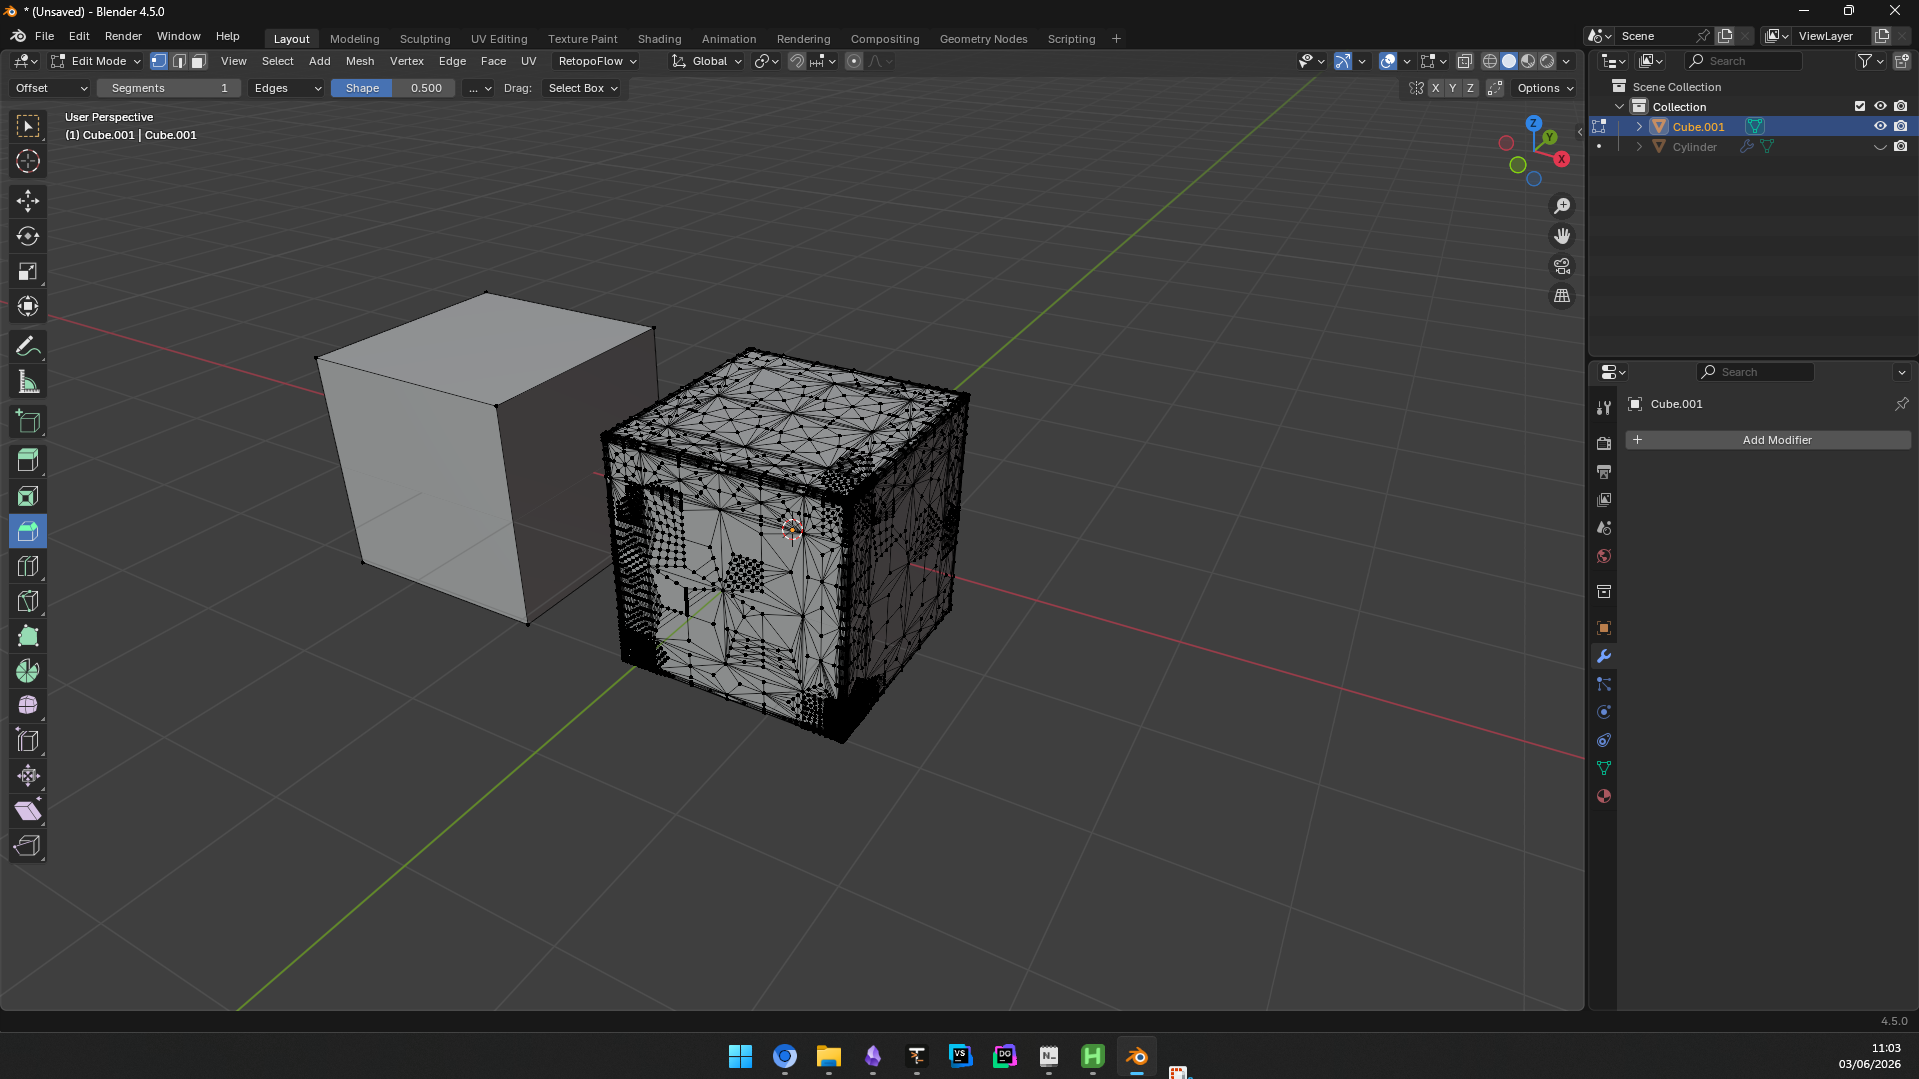Screen dimensions: 1919x1079
Task: Switch to the Sculpting workspace tab
Action: (x=425, y=39)
